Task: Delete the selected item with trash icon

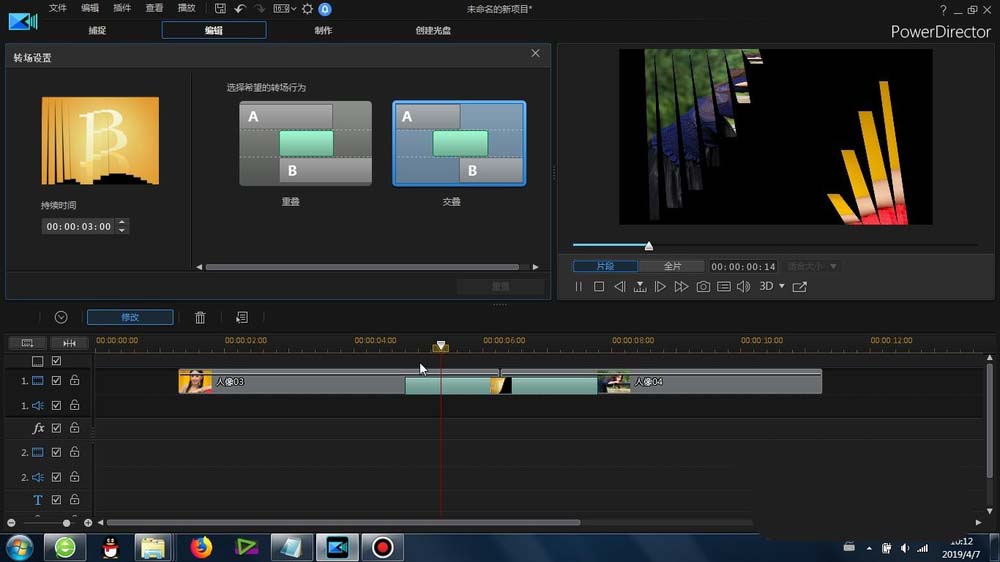Action: 200,317
